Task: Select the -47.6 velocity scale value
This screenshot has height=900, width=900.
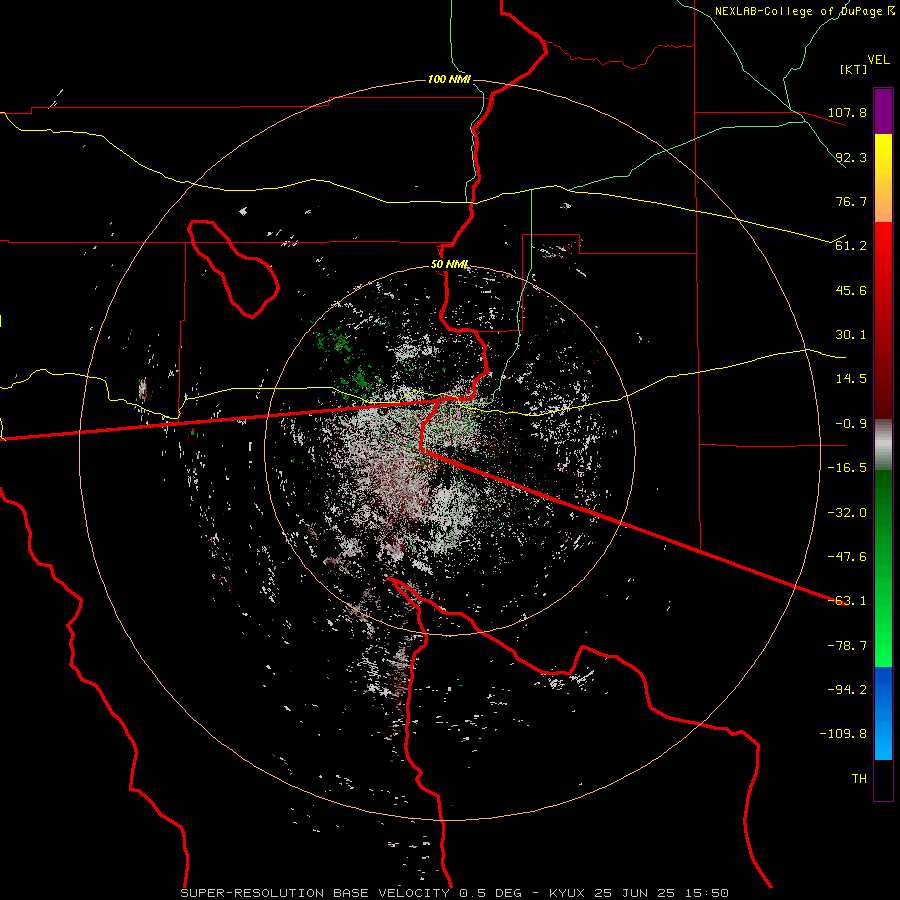Action: click(847, 557)
